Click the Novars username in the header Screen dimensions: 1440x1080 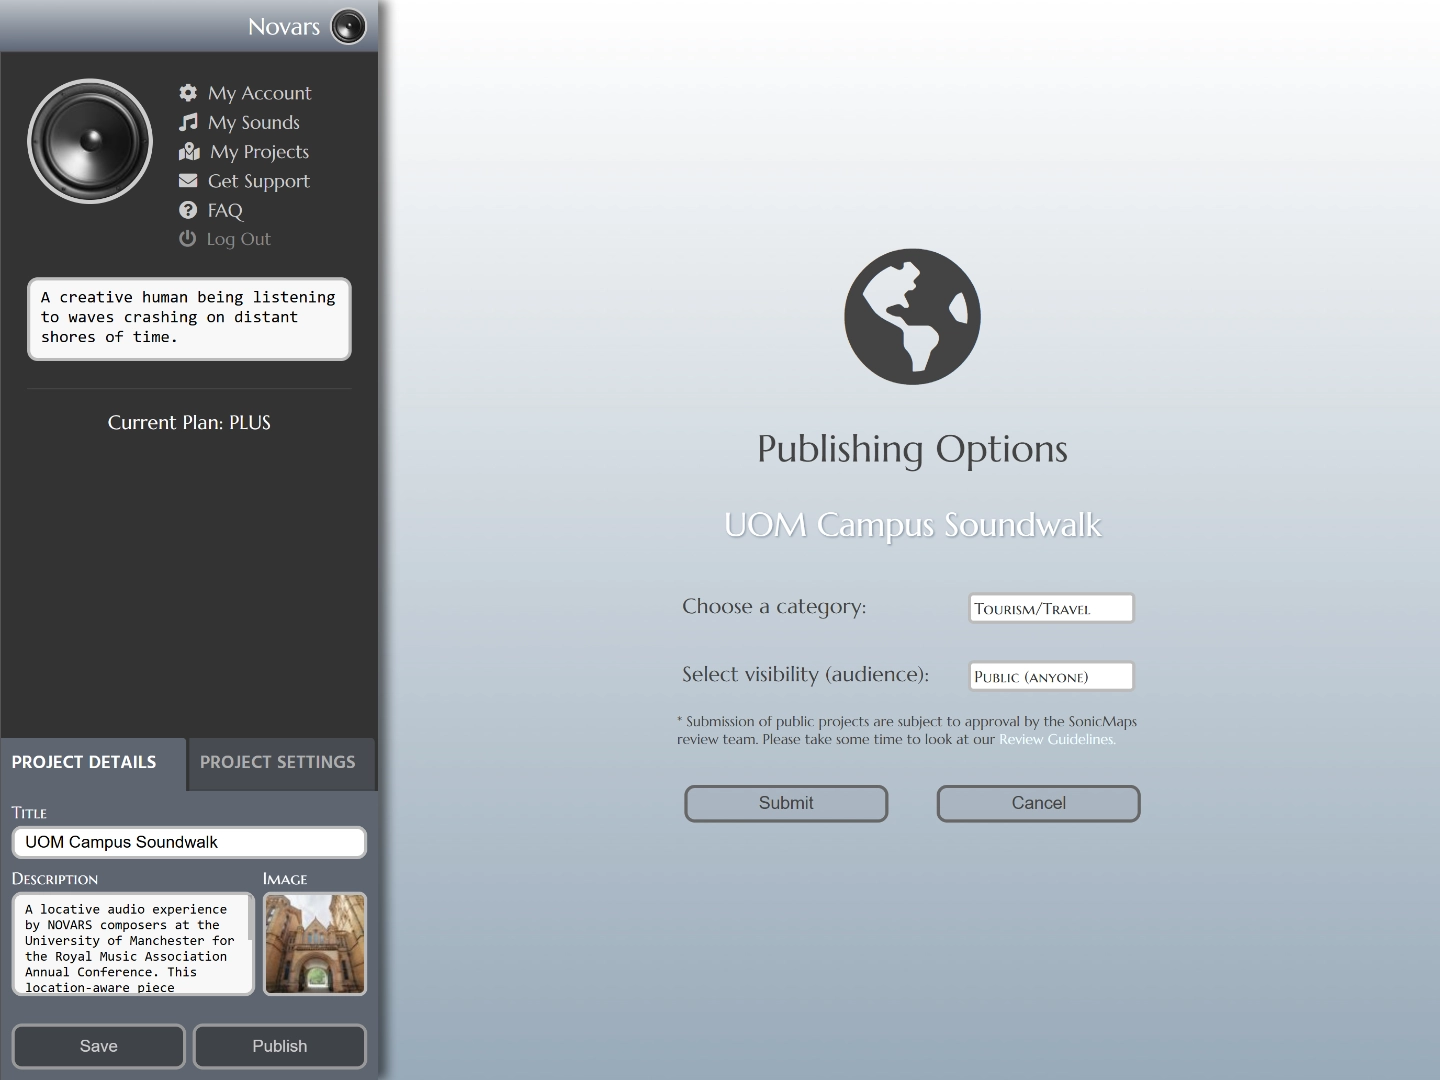coord(284,26)
